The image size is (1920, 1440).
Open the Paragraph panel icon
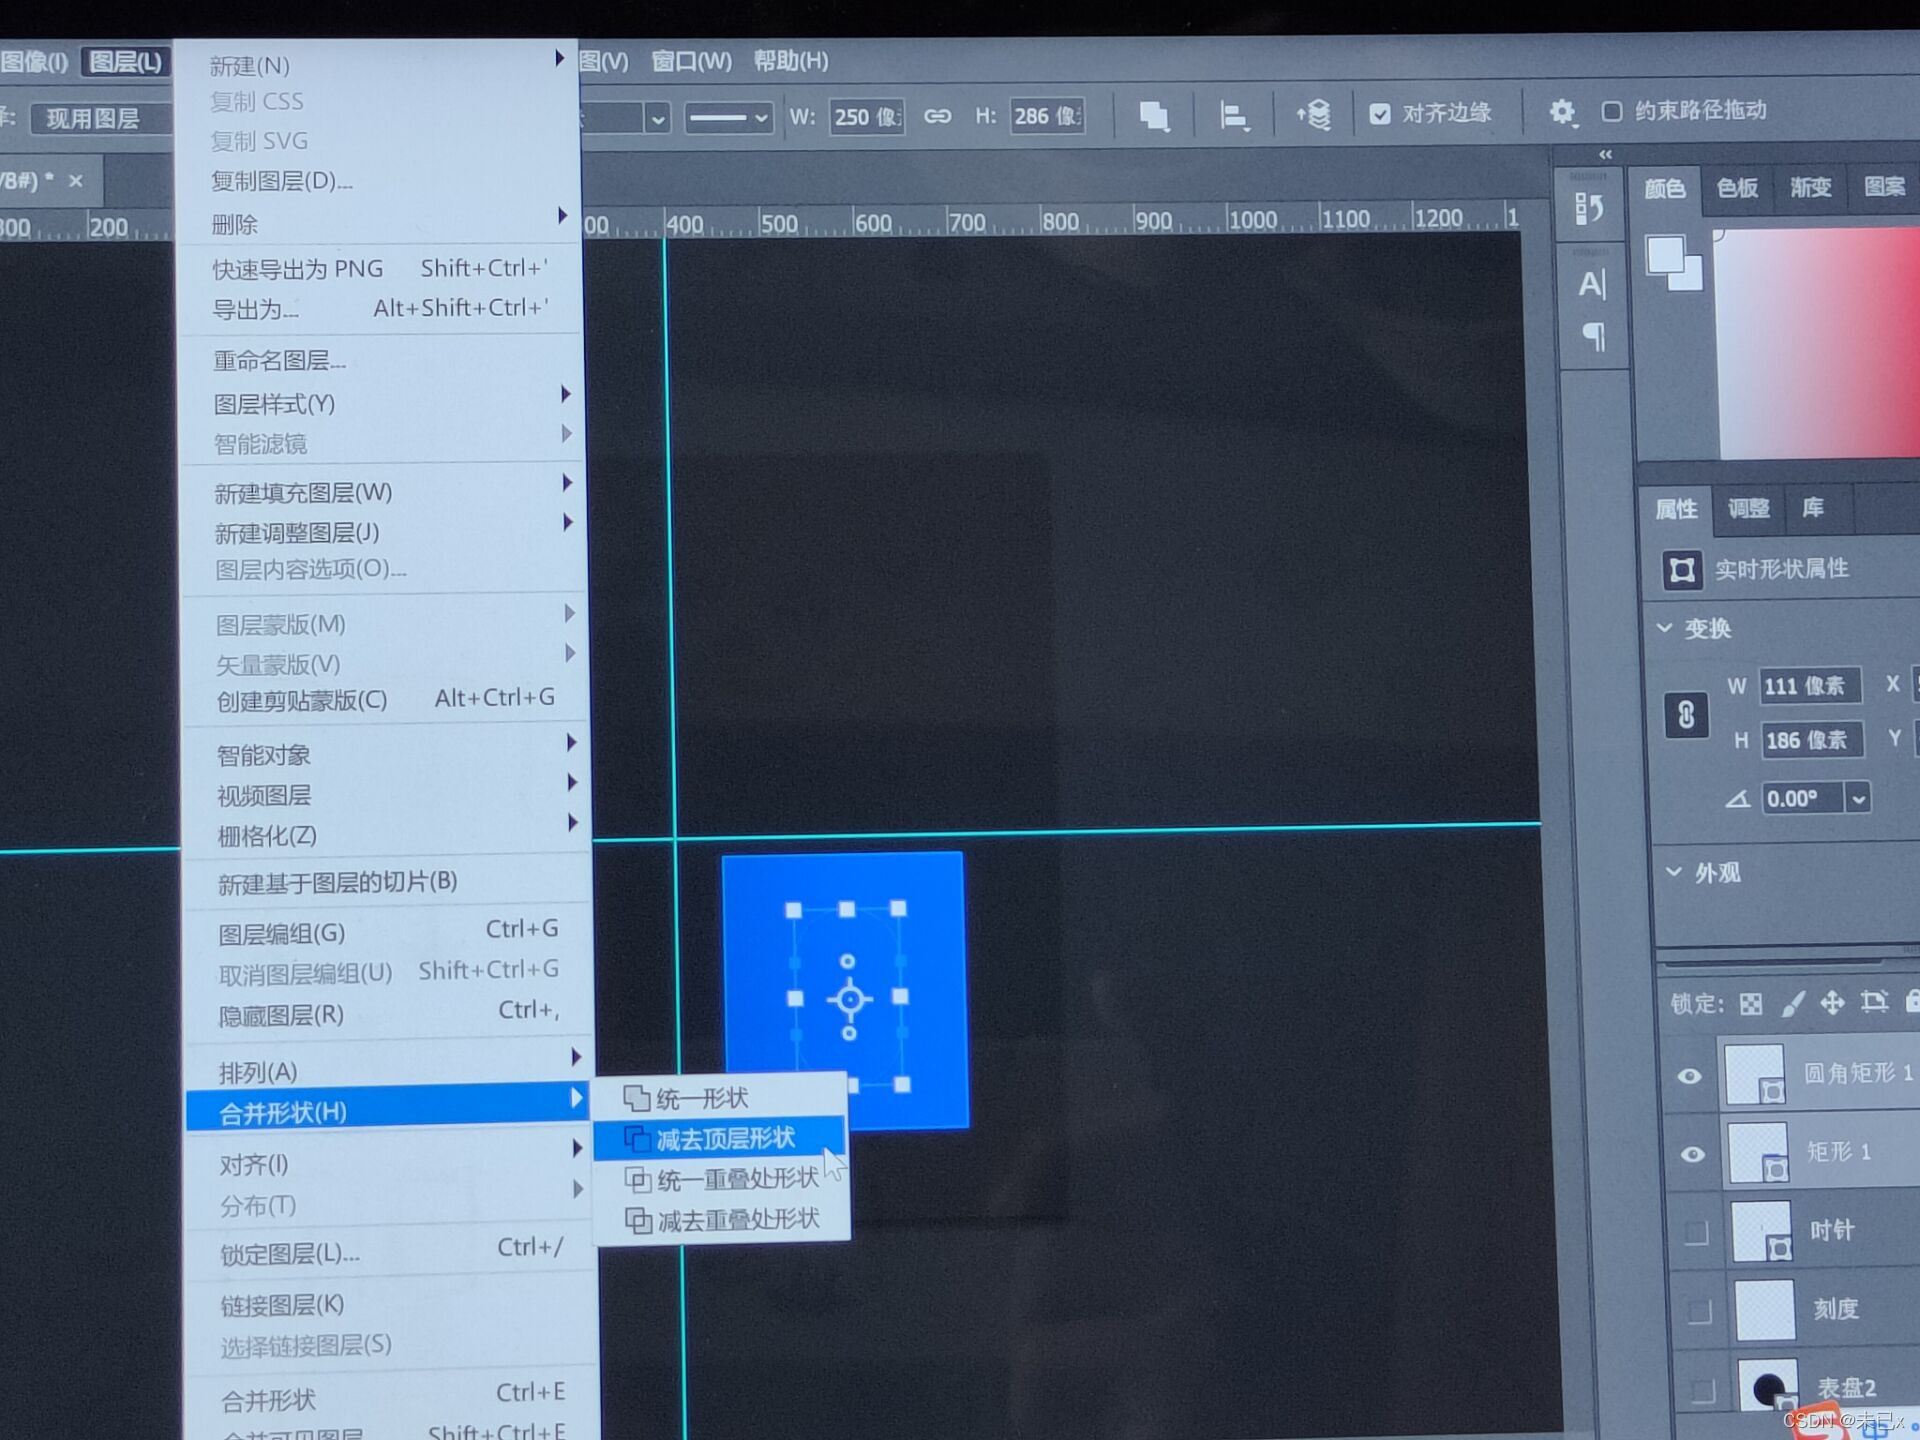click(x=1592, y=337)
